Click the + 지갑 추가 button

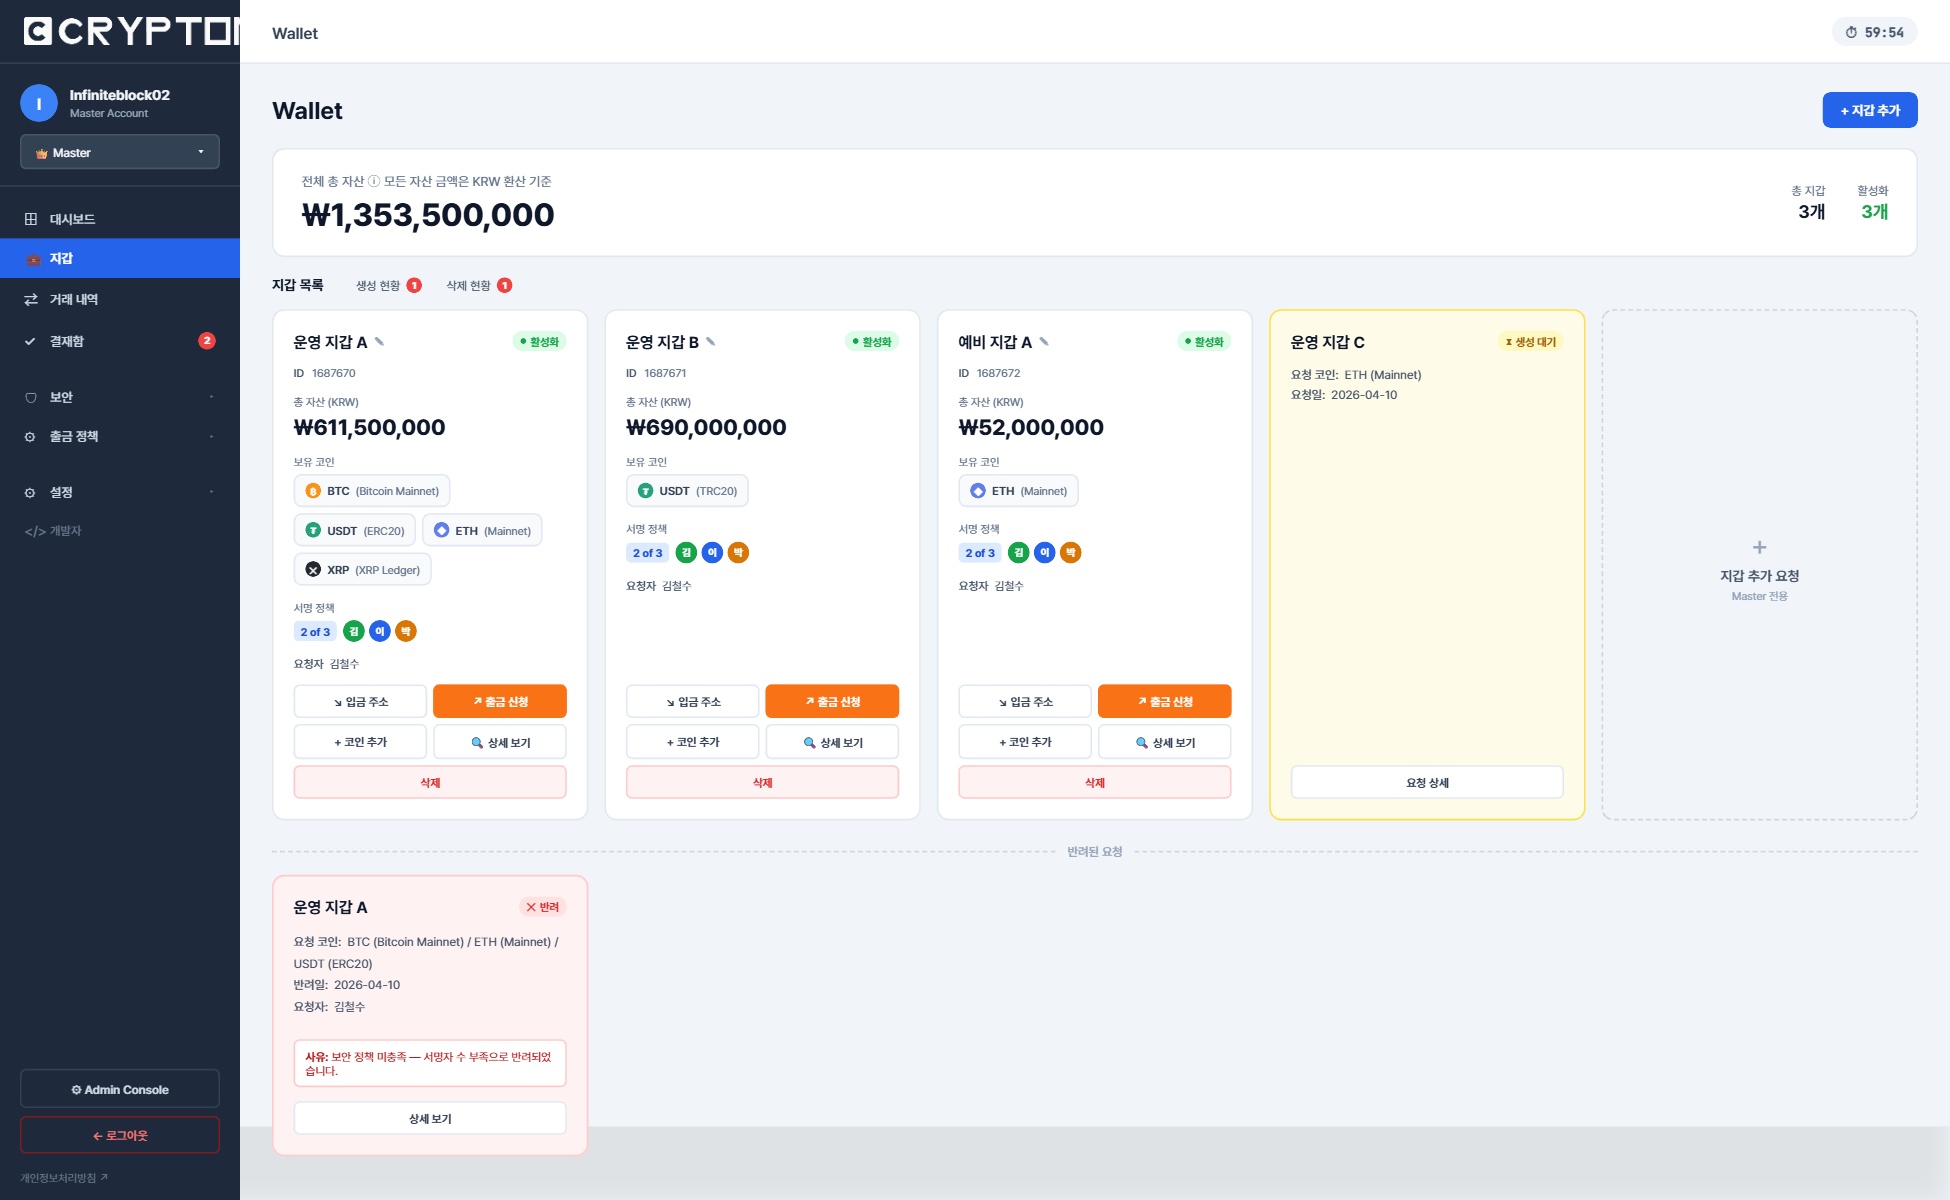point(1870,110)
